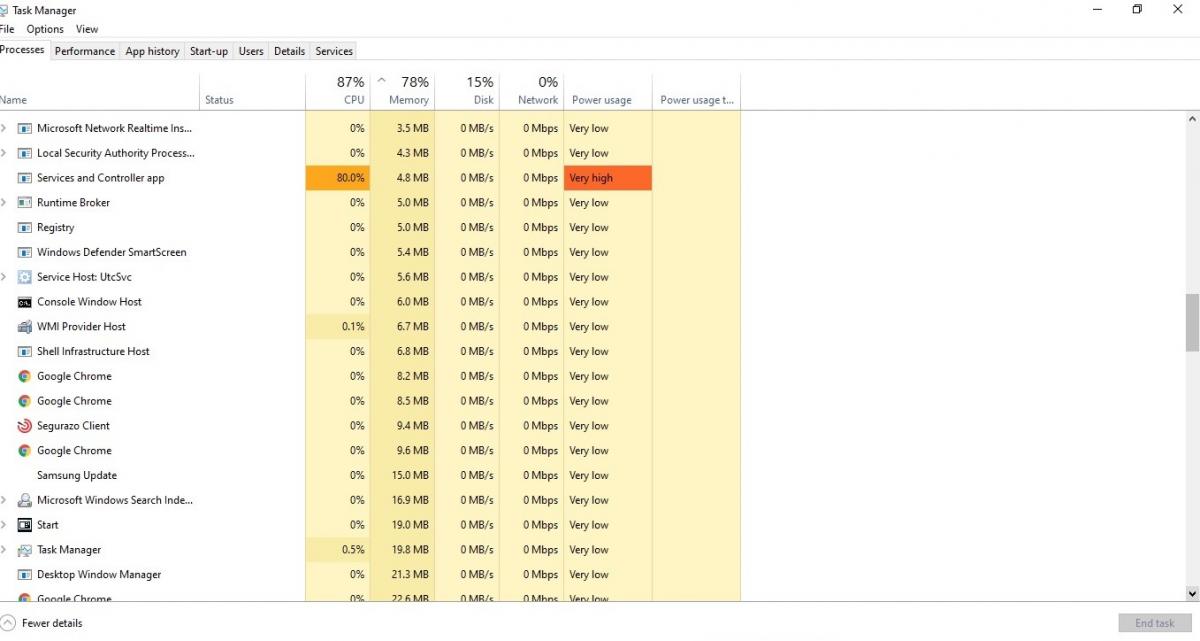Sort by the Memory column header
Image resolution: width=1200 pixels, height=641 pixels.
tap(403, 92)
